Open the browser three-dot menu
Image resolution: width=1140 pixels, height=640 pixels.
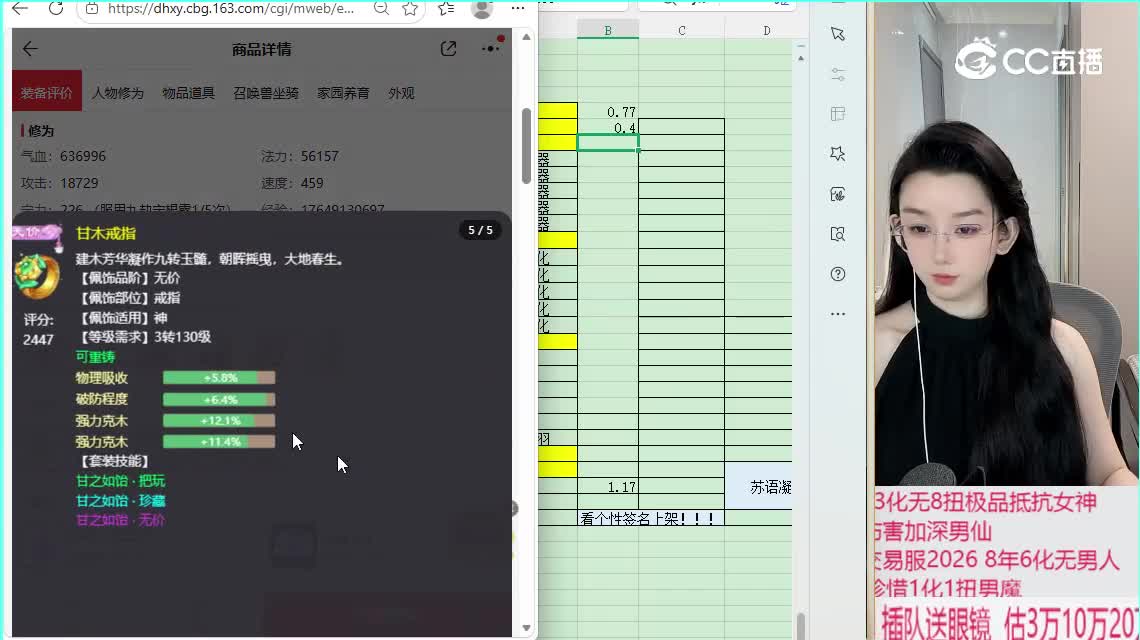[x=518, y=9]
